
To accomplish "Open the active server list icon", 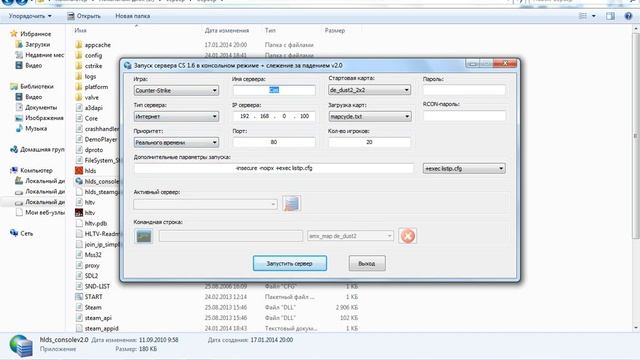I will 291,203.
